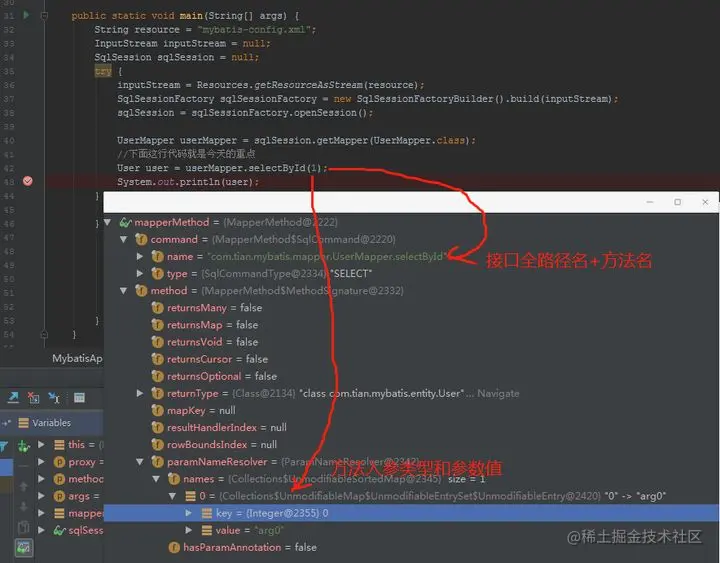Click the field icon beside returnType
Screen dimensions: 720x563
(158, 393)
